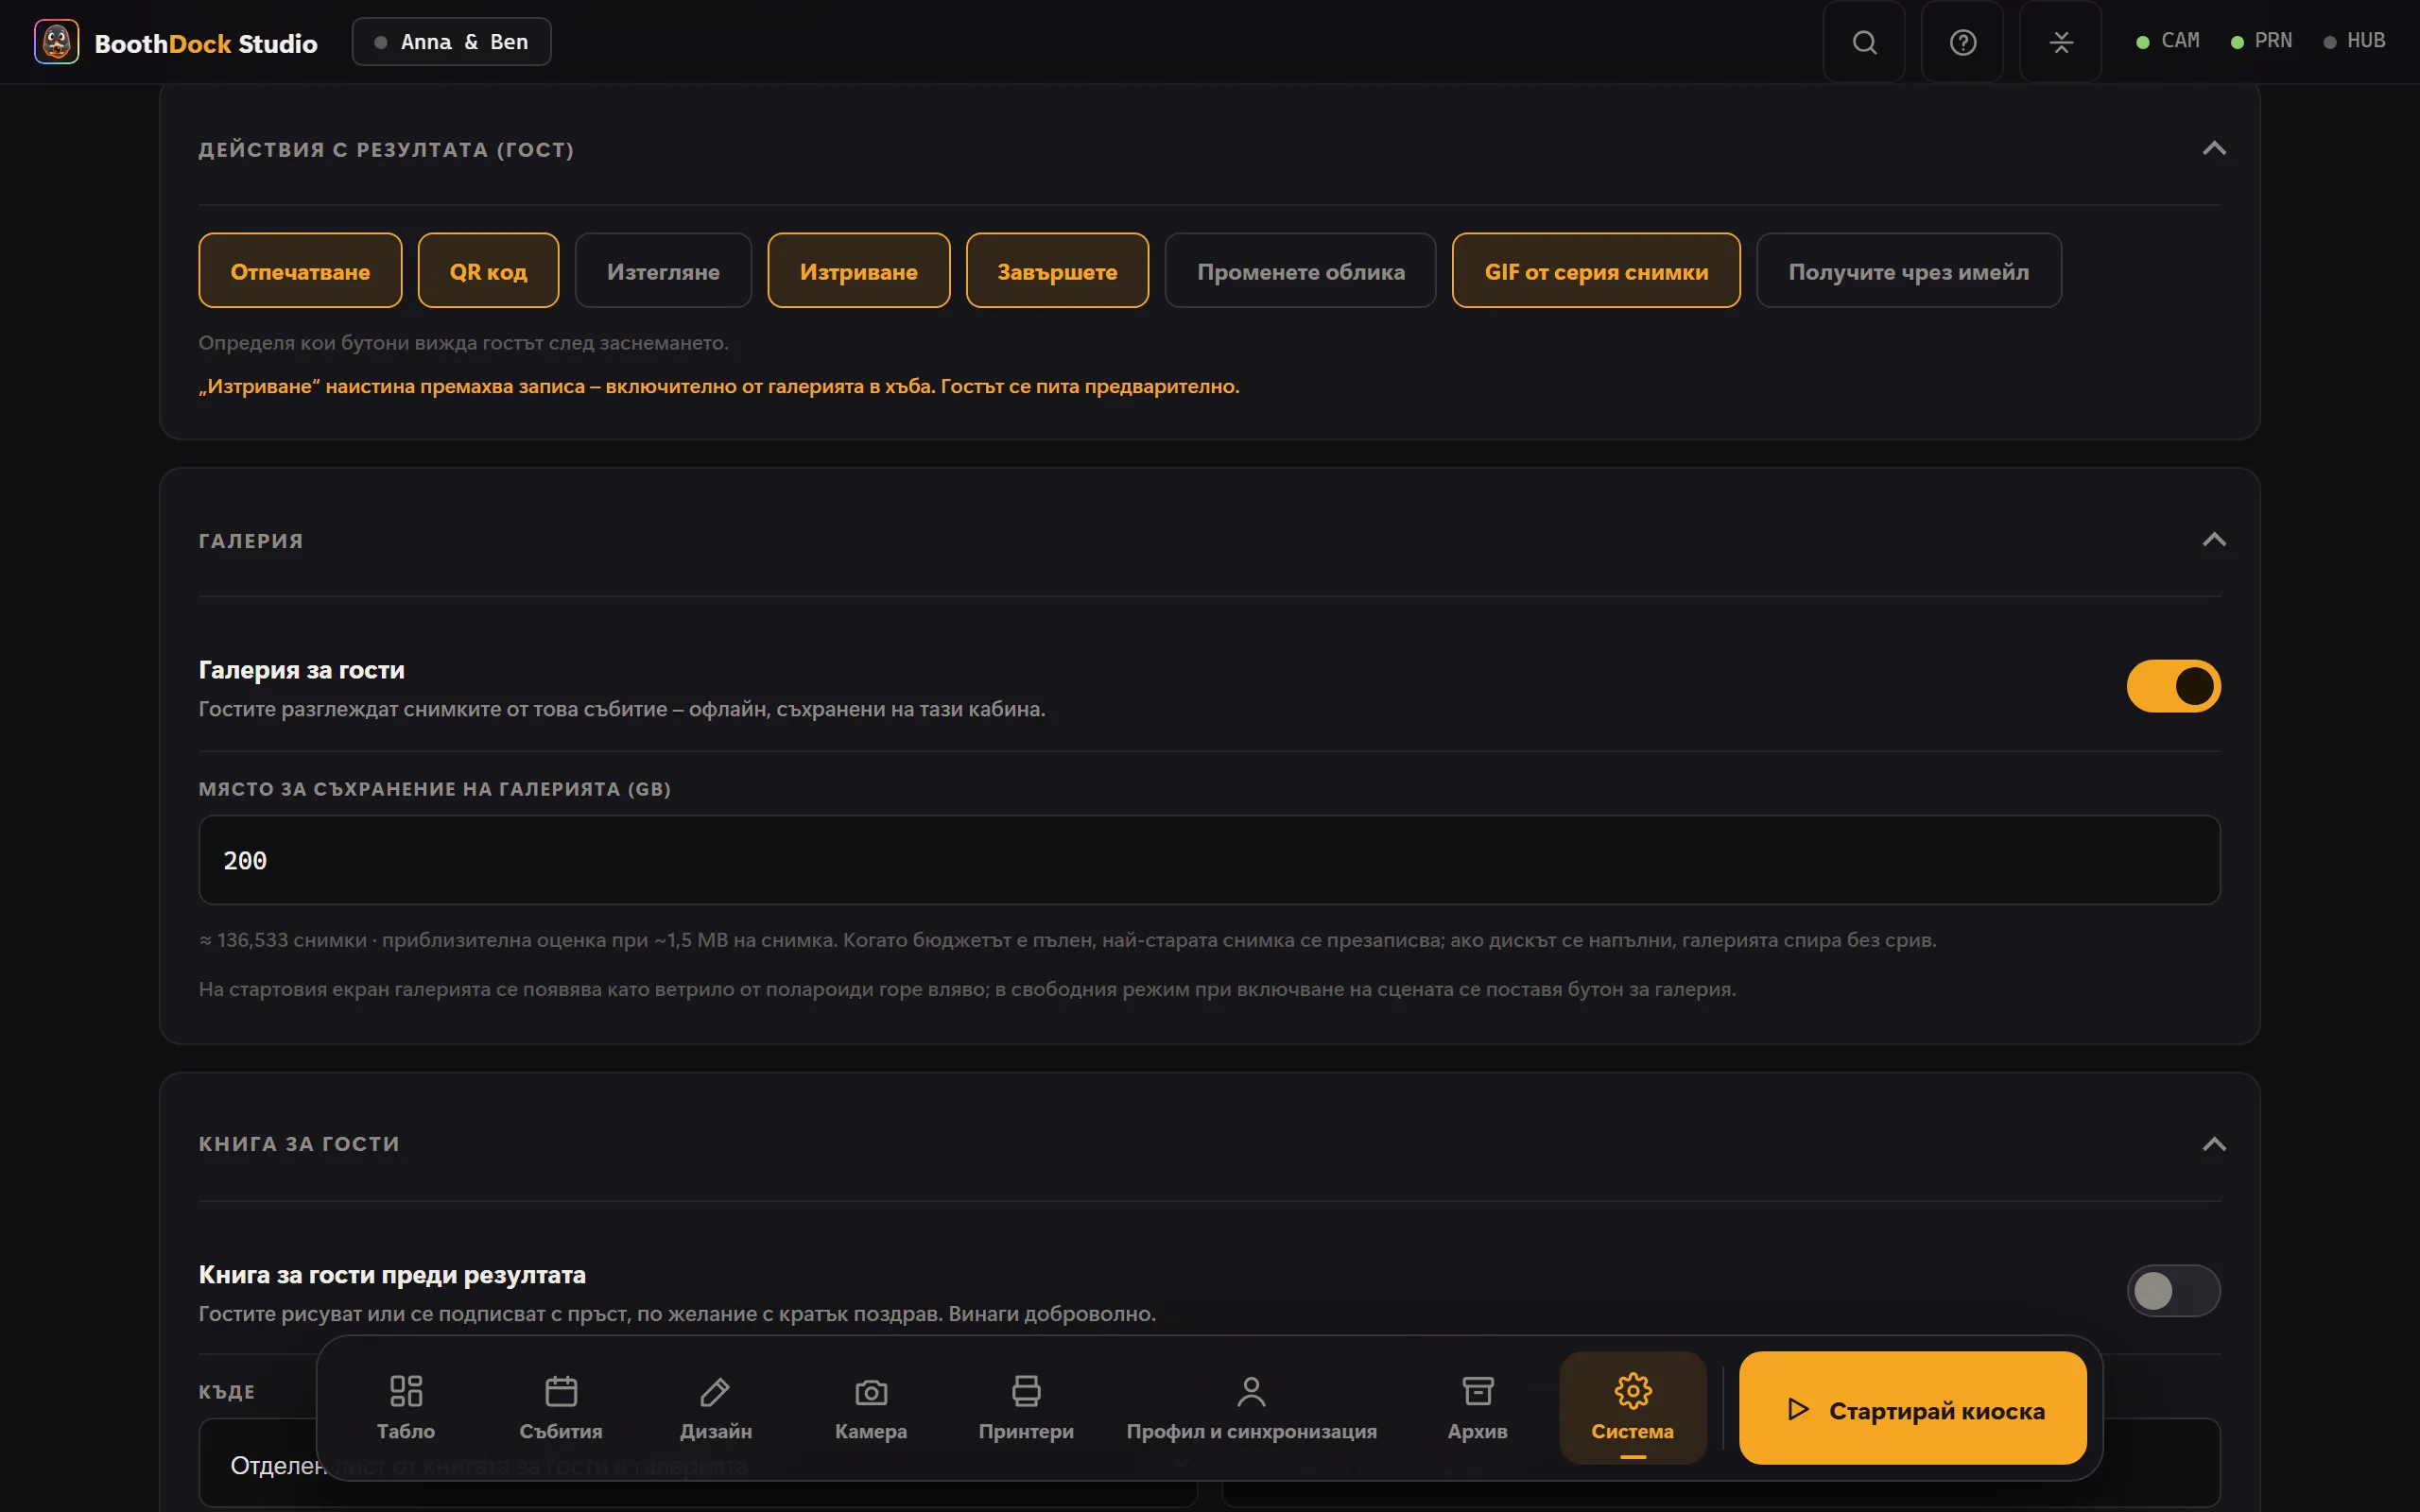The image size is (2420, 1512).
Task: Click the collapse-all arrows icon in the header
Action: pyautogui.click(x=2060, y=42)
